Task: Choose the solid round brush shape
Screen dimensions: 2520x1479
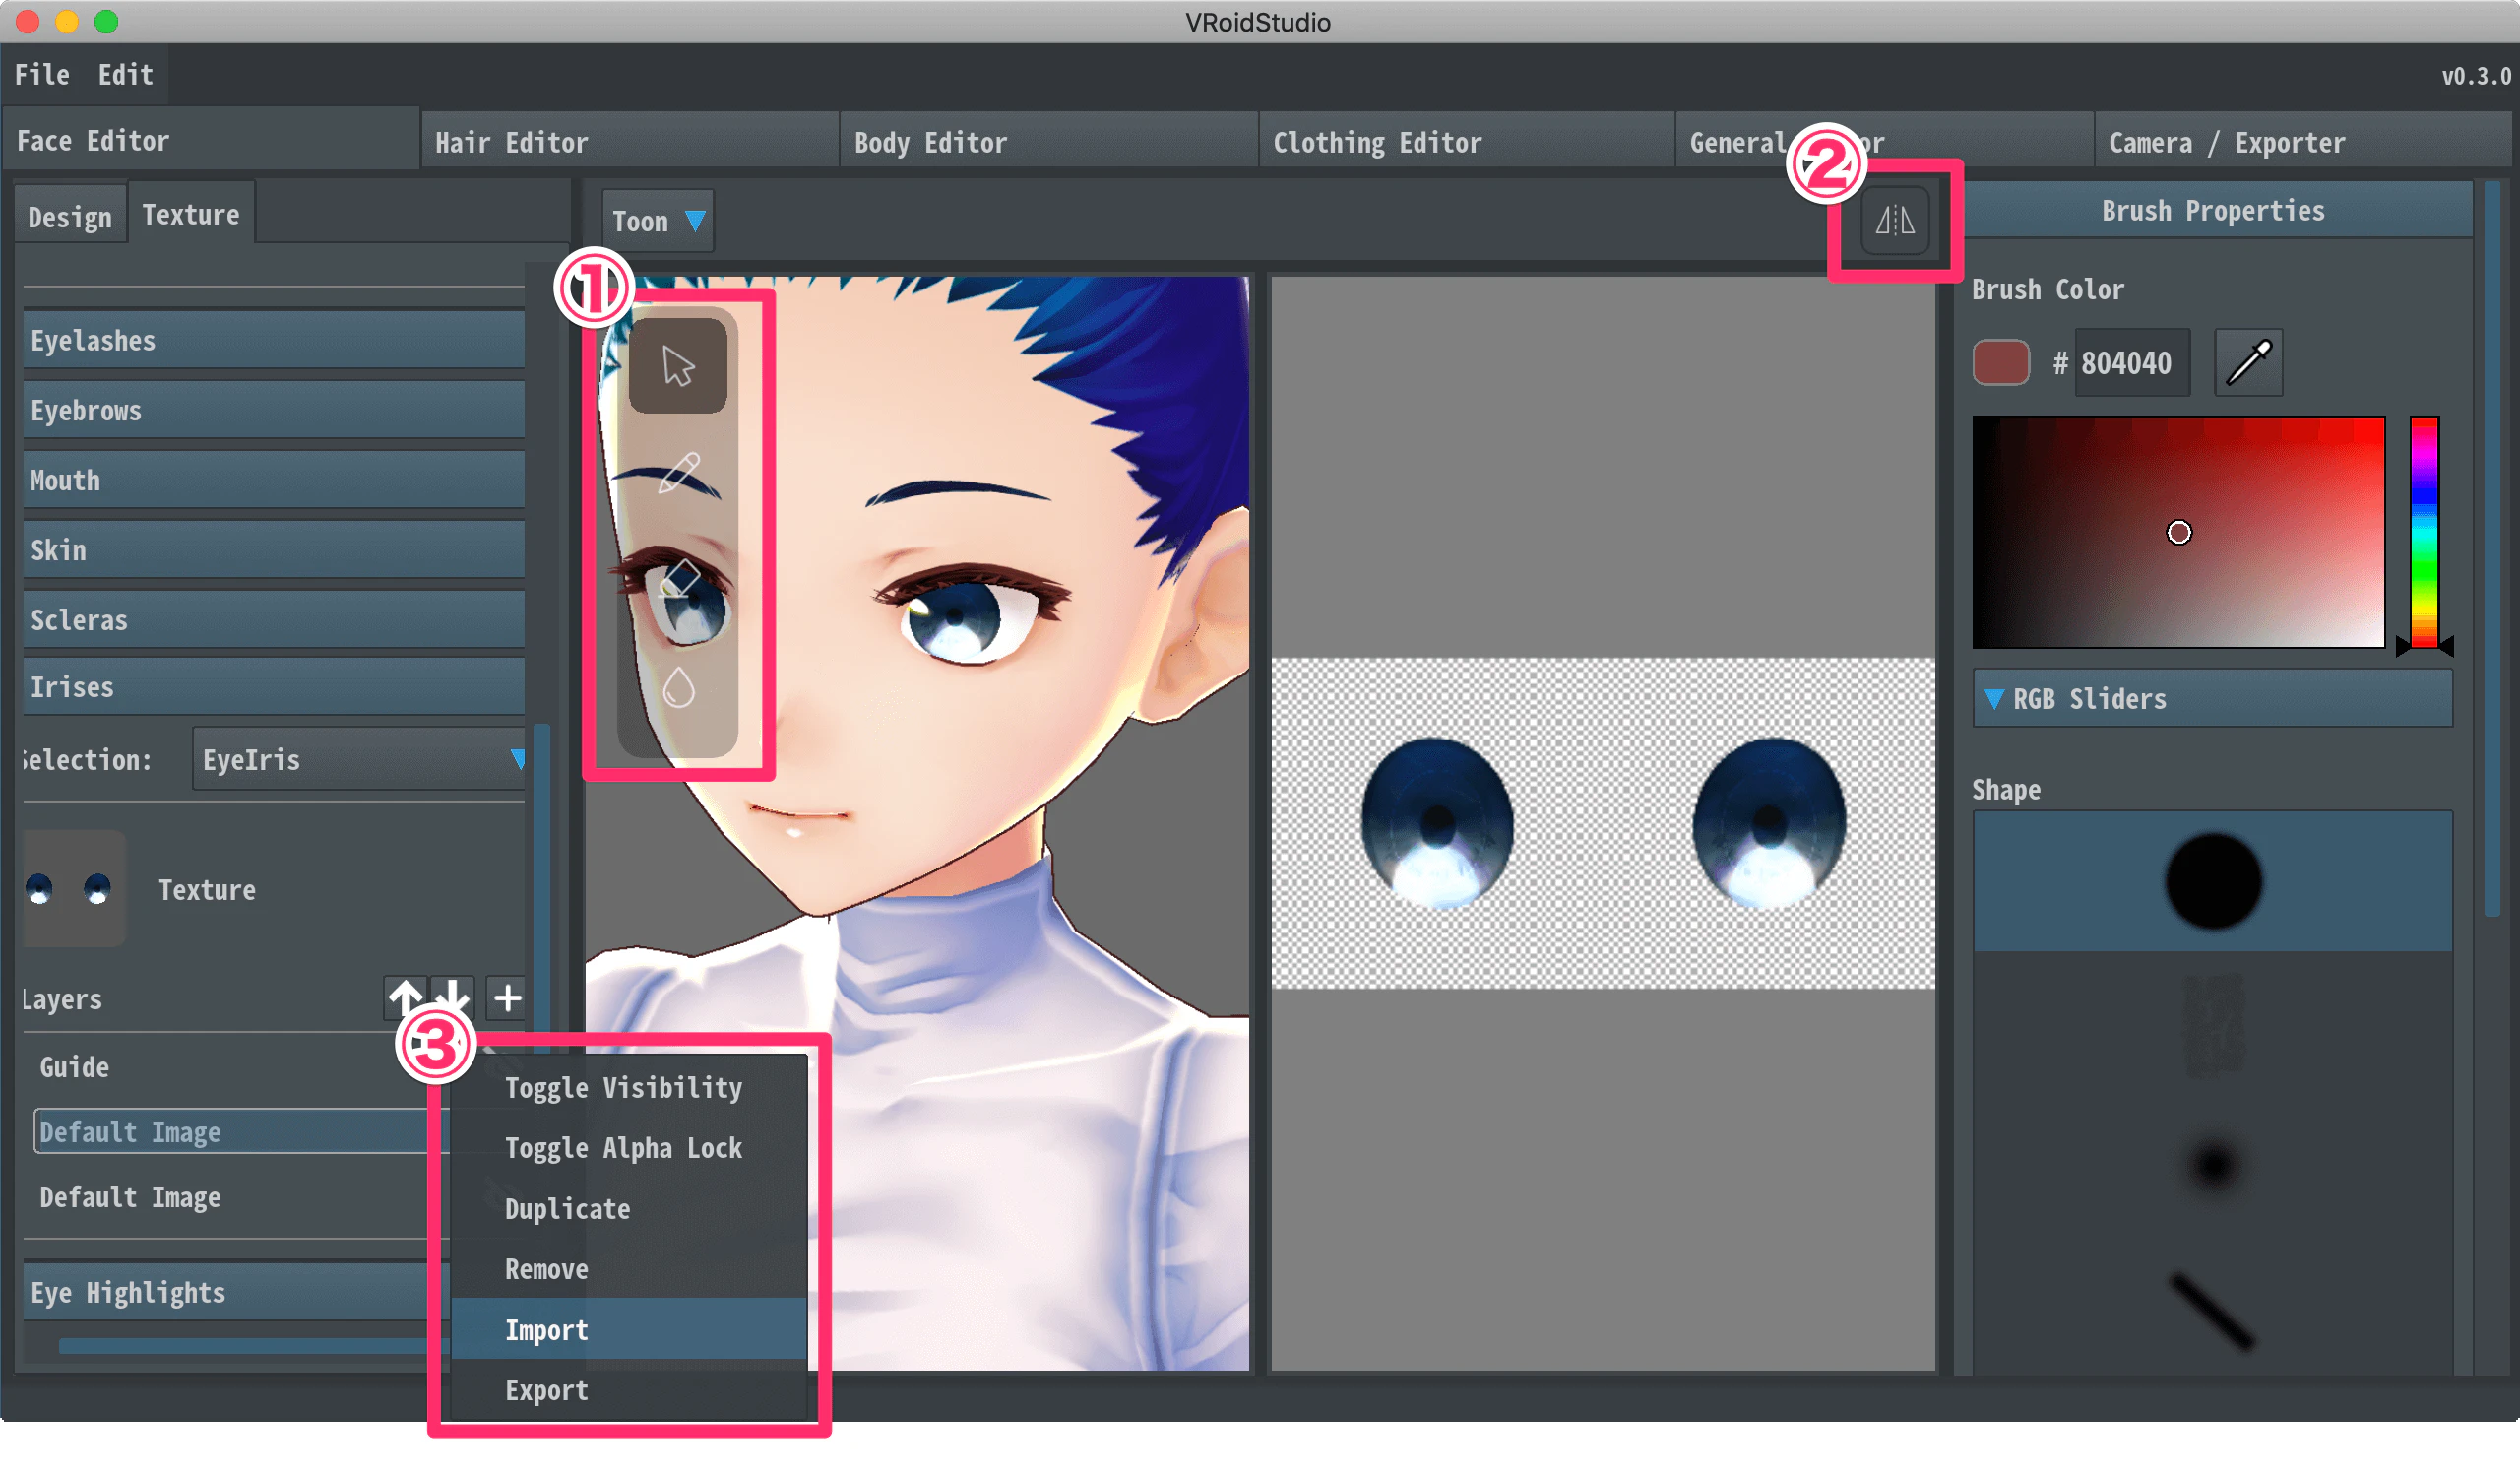Action: (2213, 881)
